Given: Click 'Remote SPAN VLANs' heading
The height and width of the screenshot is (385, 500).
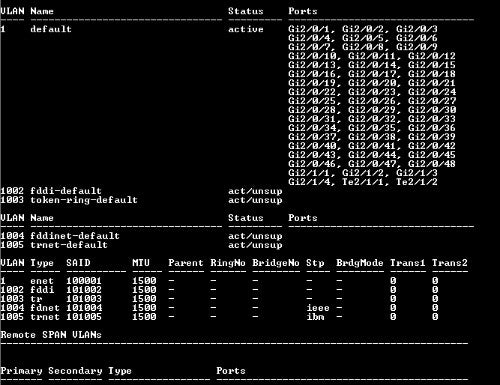Looking at the screenshot, I should click(x=51, y=335).
